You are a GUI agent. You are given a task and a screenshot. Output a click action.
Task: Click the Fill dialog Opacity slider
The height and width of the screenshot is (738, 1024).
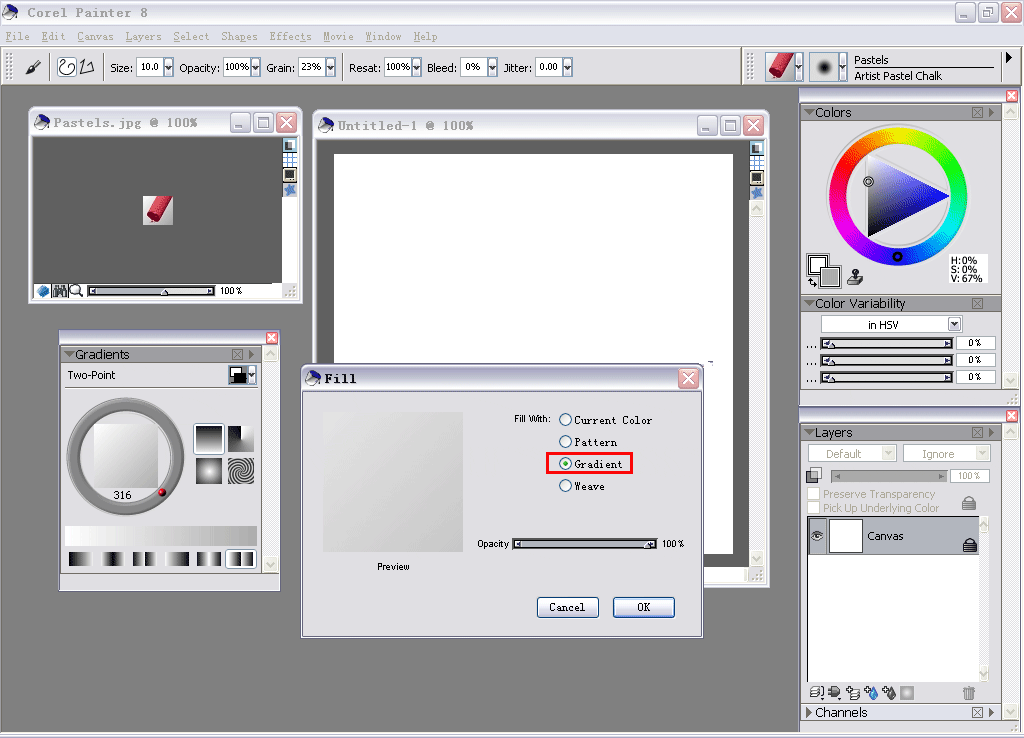click(584, 544)
